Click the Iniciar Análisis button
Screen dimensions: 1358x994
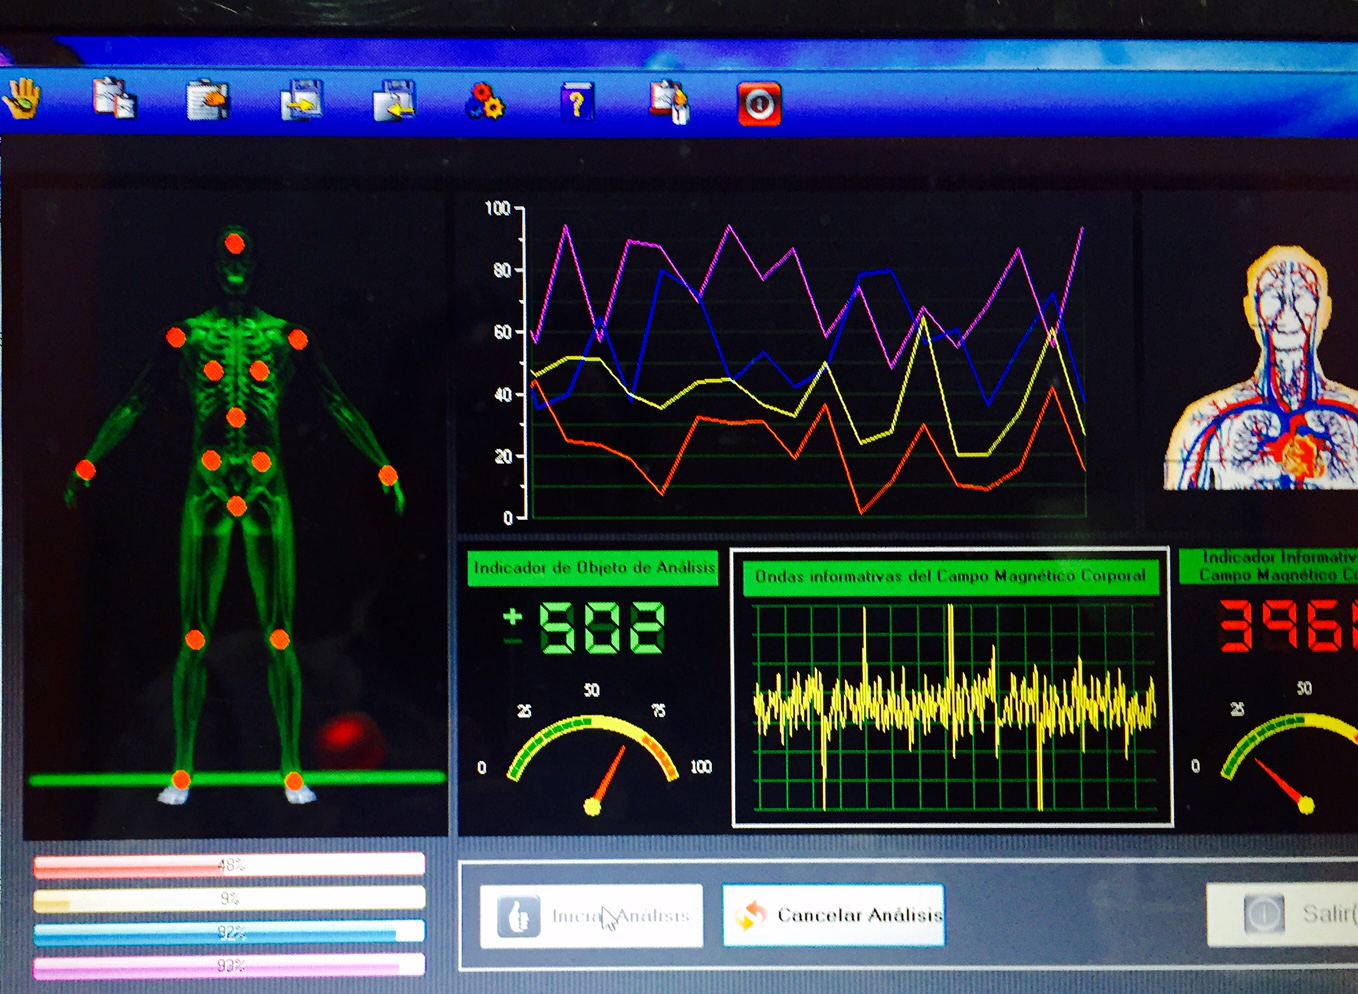click(591, 916)
